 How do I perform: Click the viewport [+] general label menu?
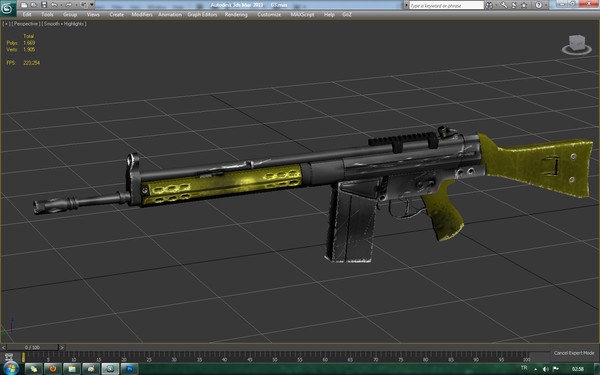point(6,24)
